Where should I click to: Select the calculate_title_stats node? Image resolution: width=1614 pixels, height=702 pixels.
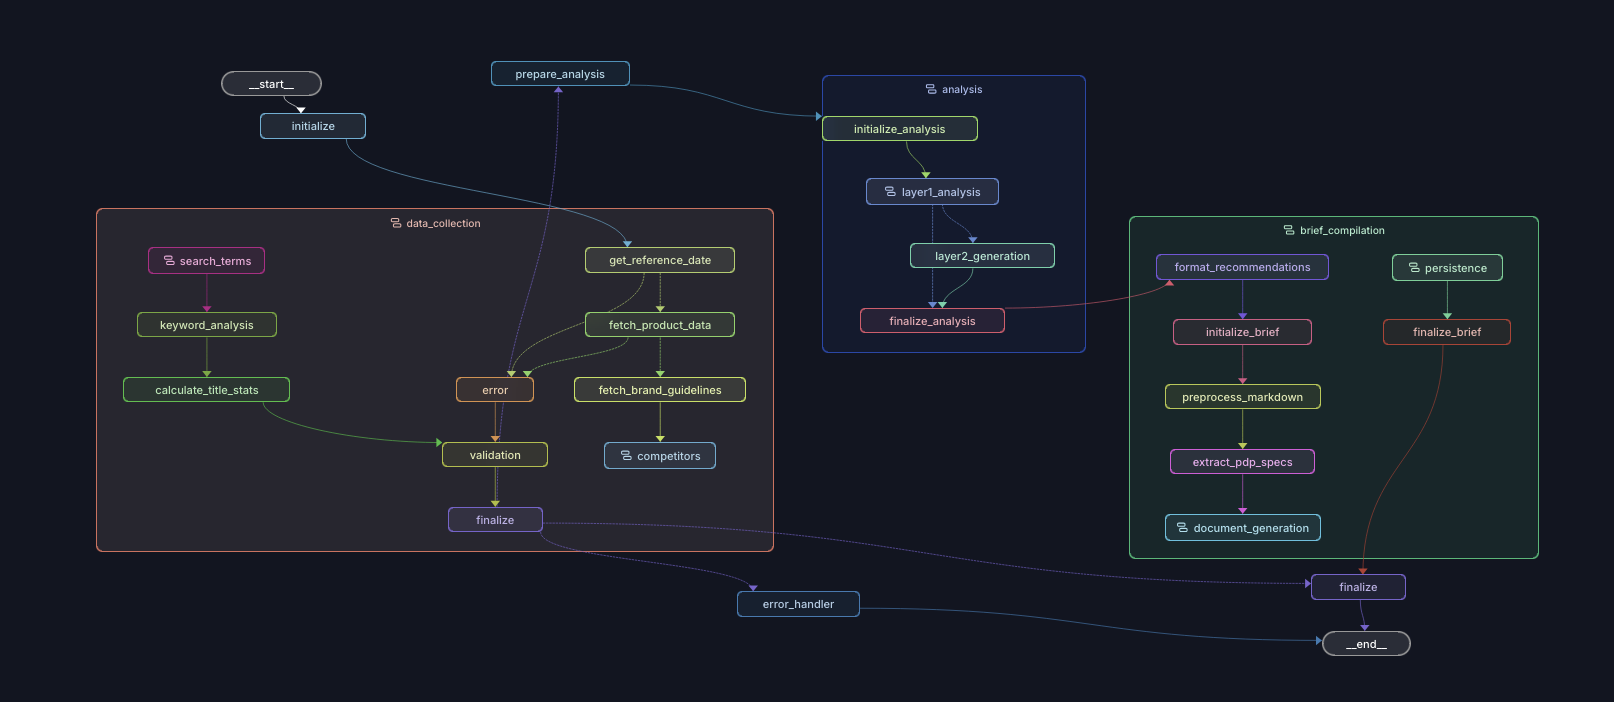207,390
